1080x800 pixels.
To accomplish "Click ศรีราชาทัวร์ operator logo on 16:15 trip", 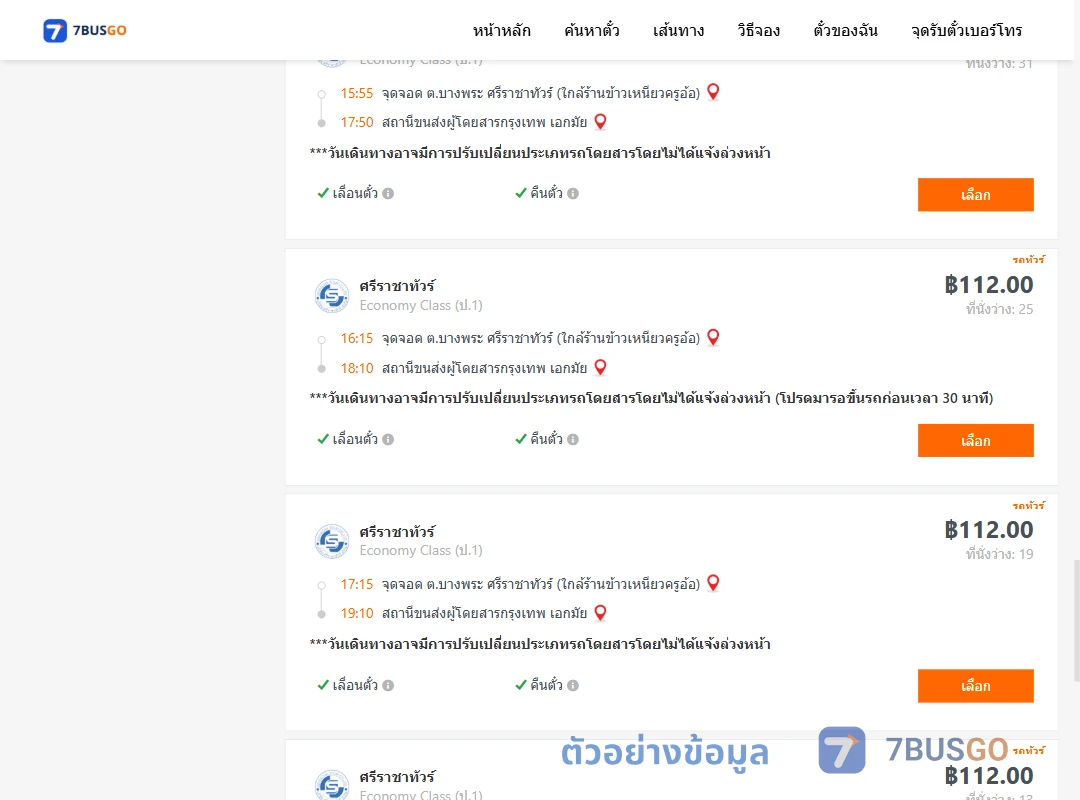I will [x=332, y=296].
